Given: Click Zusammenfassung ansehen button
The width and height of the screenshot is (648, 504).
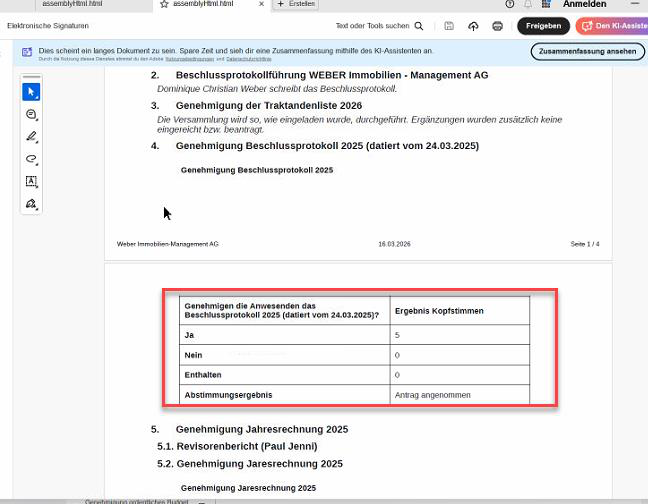Looking at the screenshot, I should [587, 52].
